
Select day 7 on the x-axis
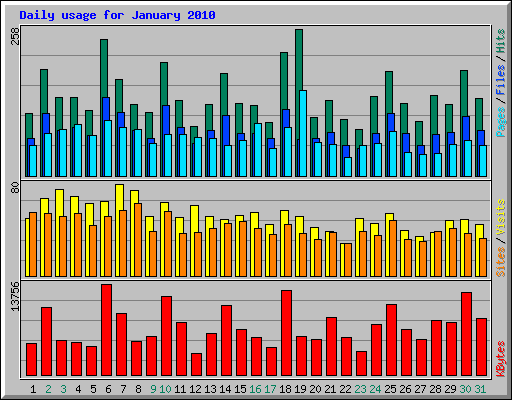pyautogui.click(x=123, y=389)
